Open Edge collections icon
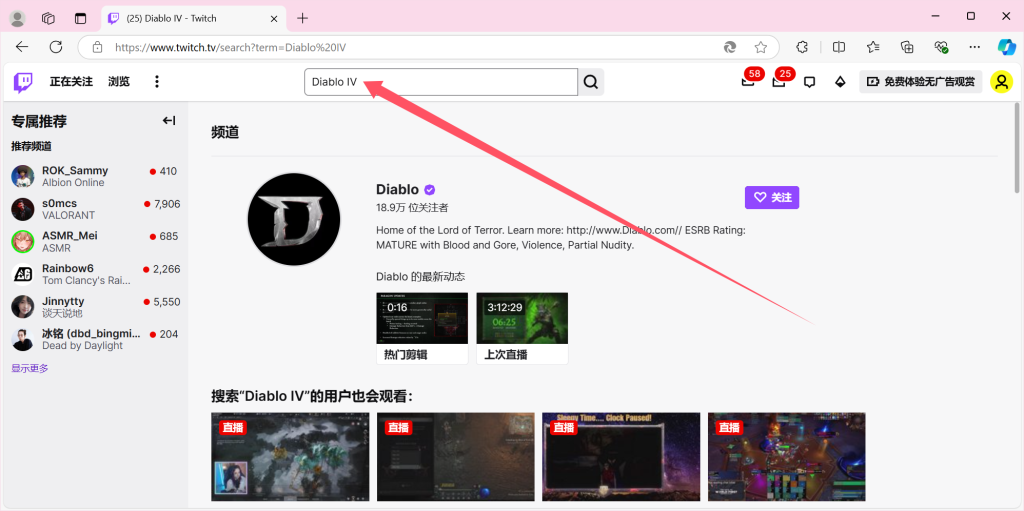This screenshot has height=511, width=1024. click(x=906, y=47)
